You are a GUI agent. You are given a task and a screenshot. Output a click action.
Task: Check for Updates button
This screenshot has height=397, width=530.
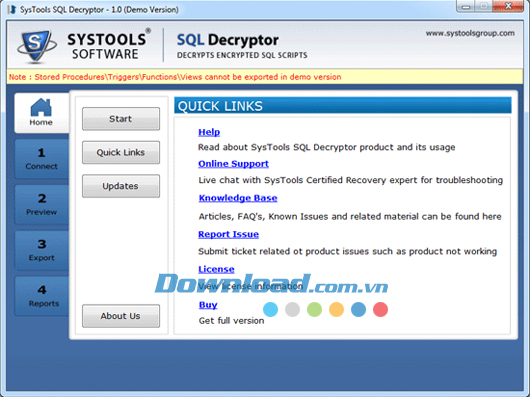(x=121, y=186)
